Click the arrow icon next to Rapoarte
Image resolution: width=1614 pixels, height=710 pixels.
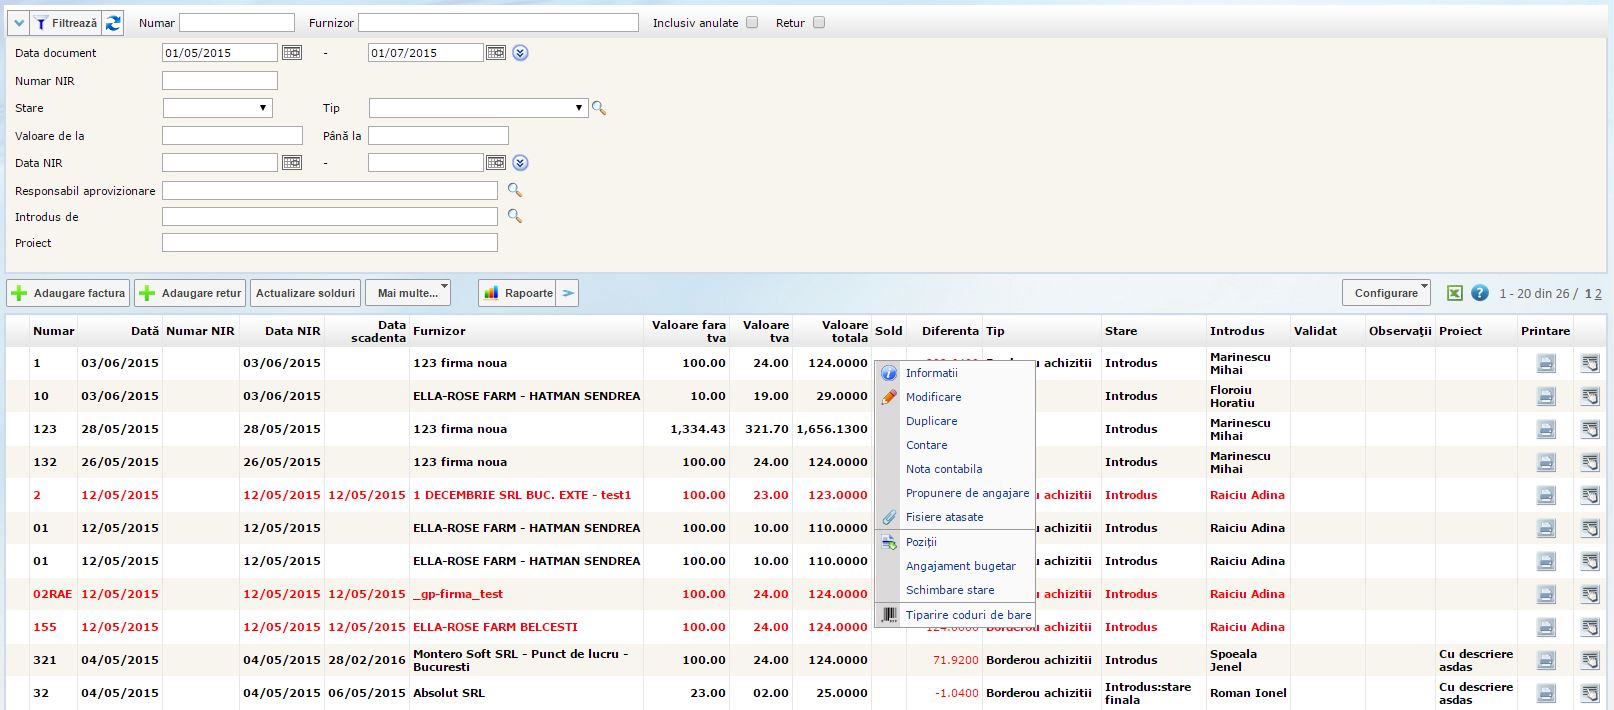(x=568, y=293)
